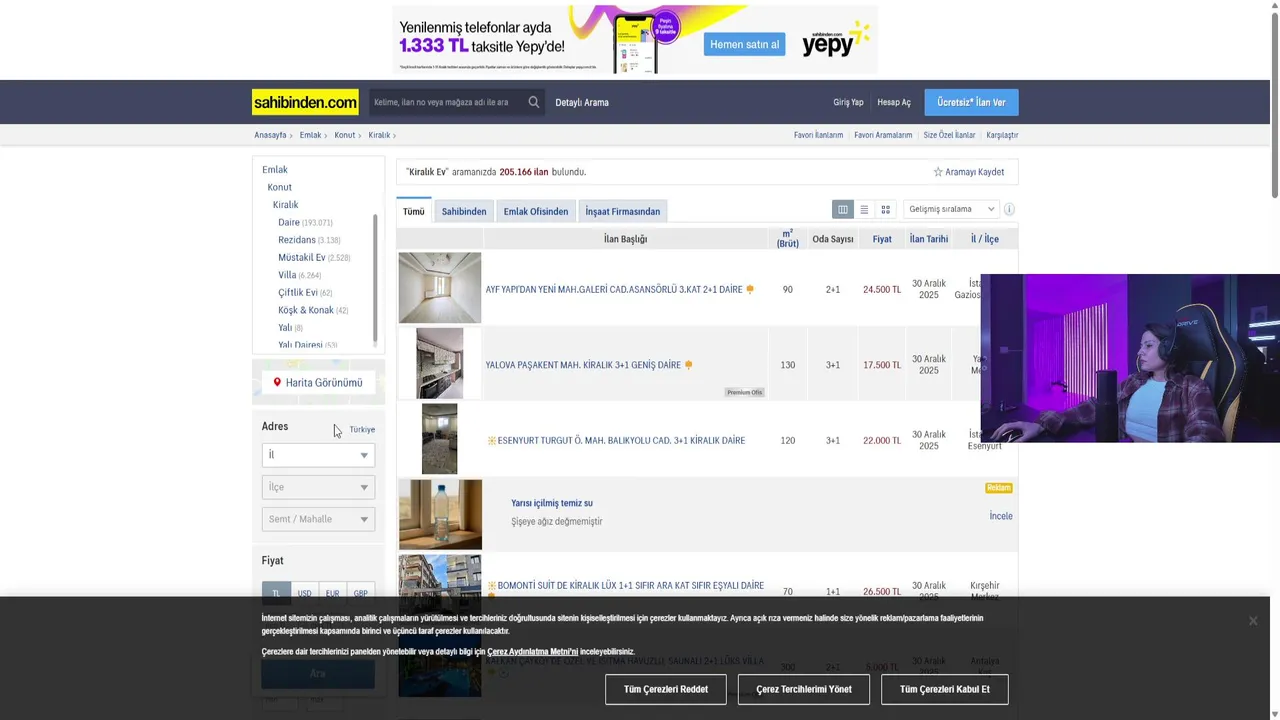Click the Yalı category
The height and width of the screenshot is (720, 1280).
285,327
